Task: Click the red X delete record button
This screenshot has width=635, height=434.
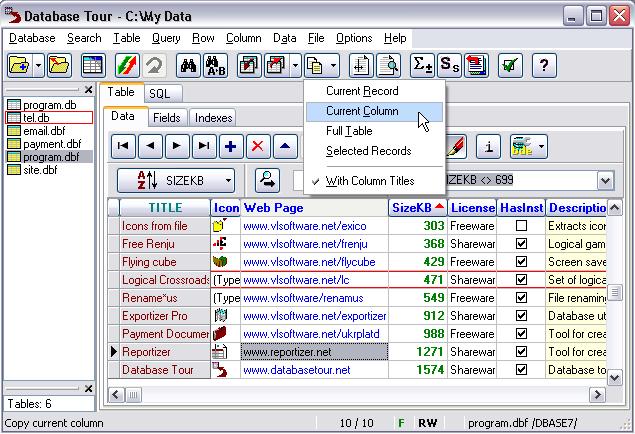Action: 258,146
